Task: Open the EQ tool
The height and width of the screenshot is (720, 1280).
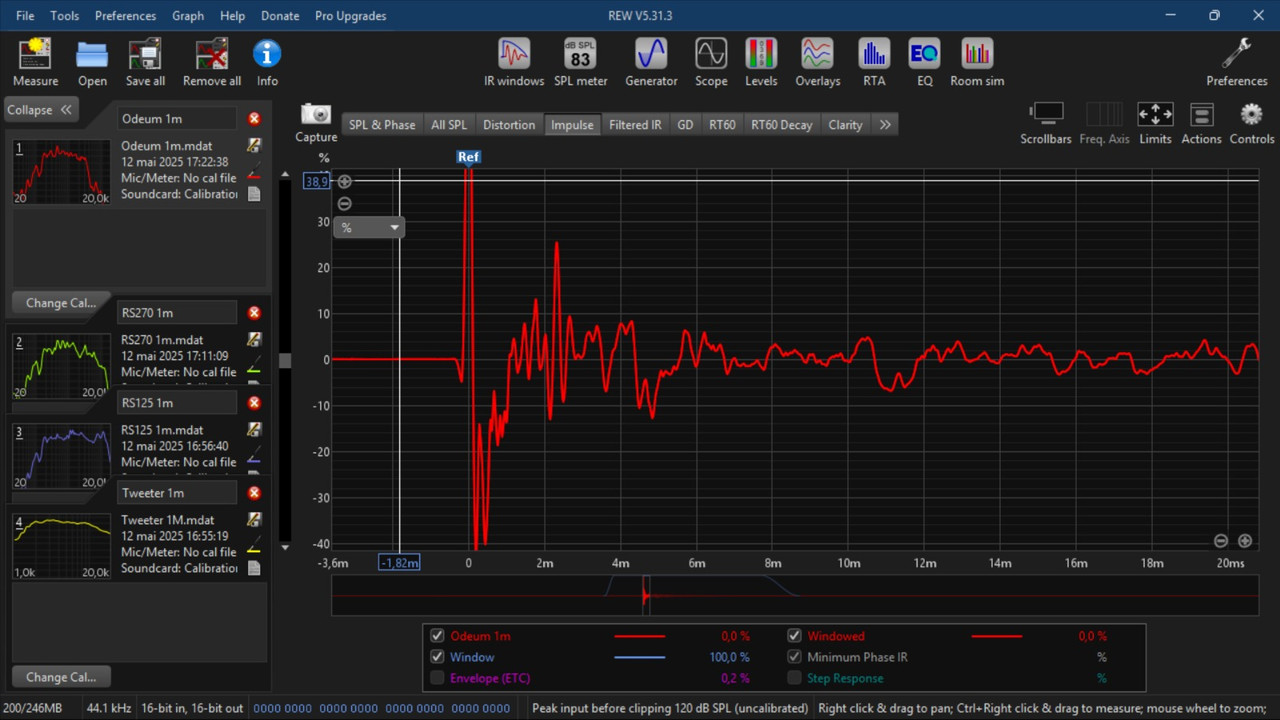Action: [924, 63]
